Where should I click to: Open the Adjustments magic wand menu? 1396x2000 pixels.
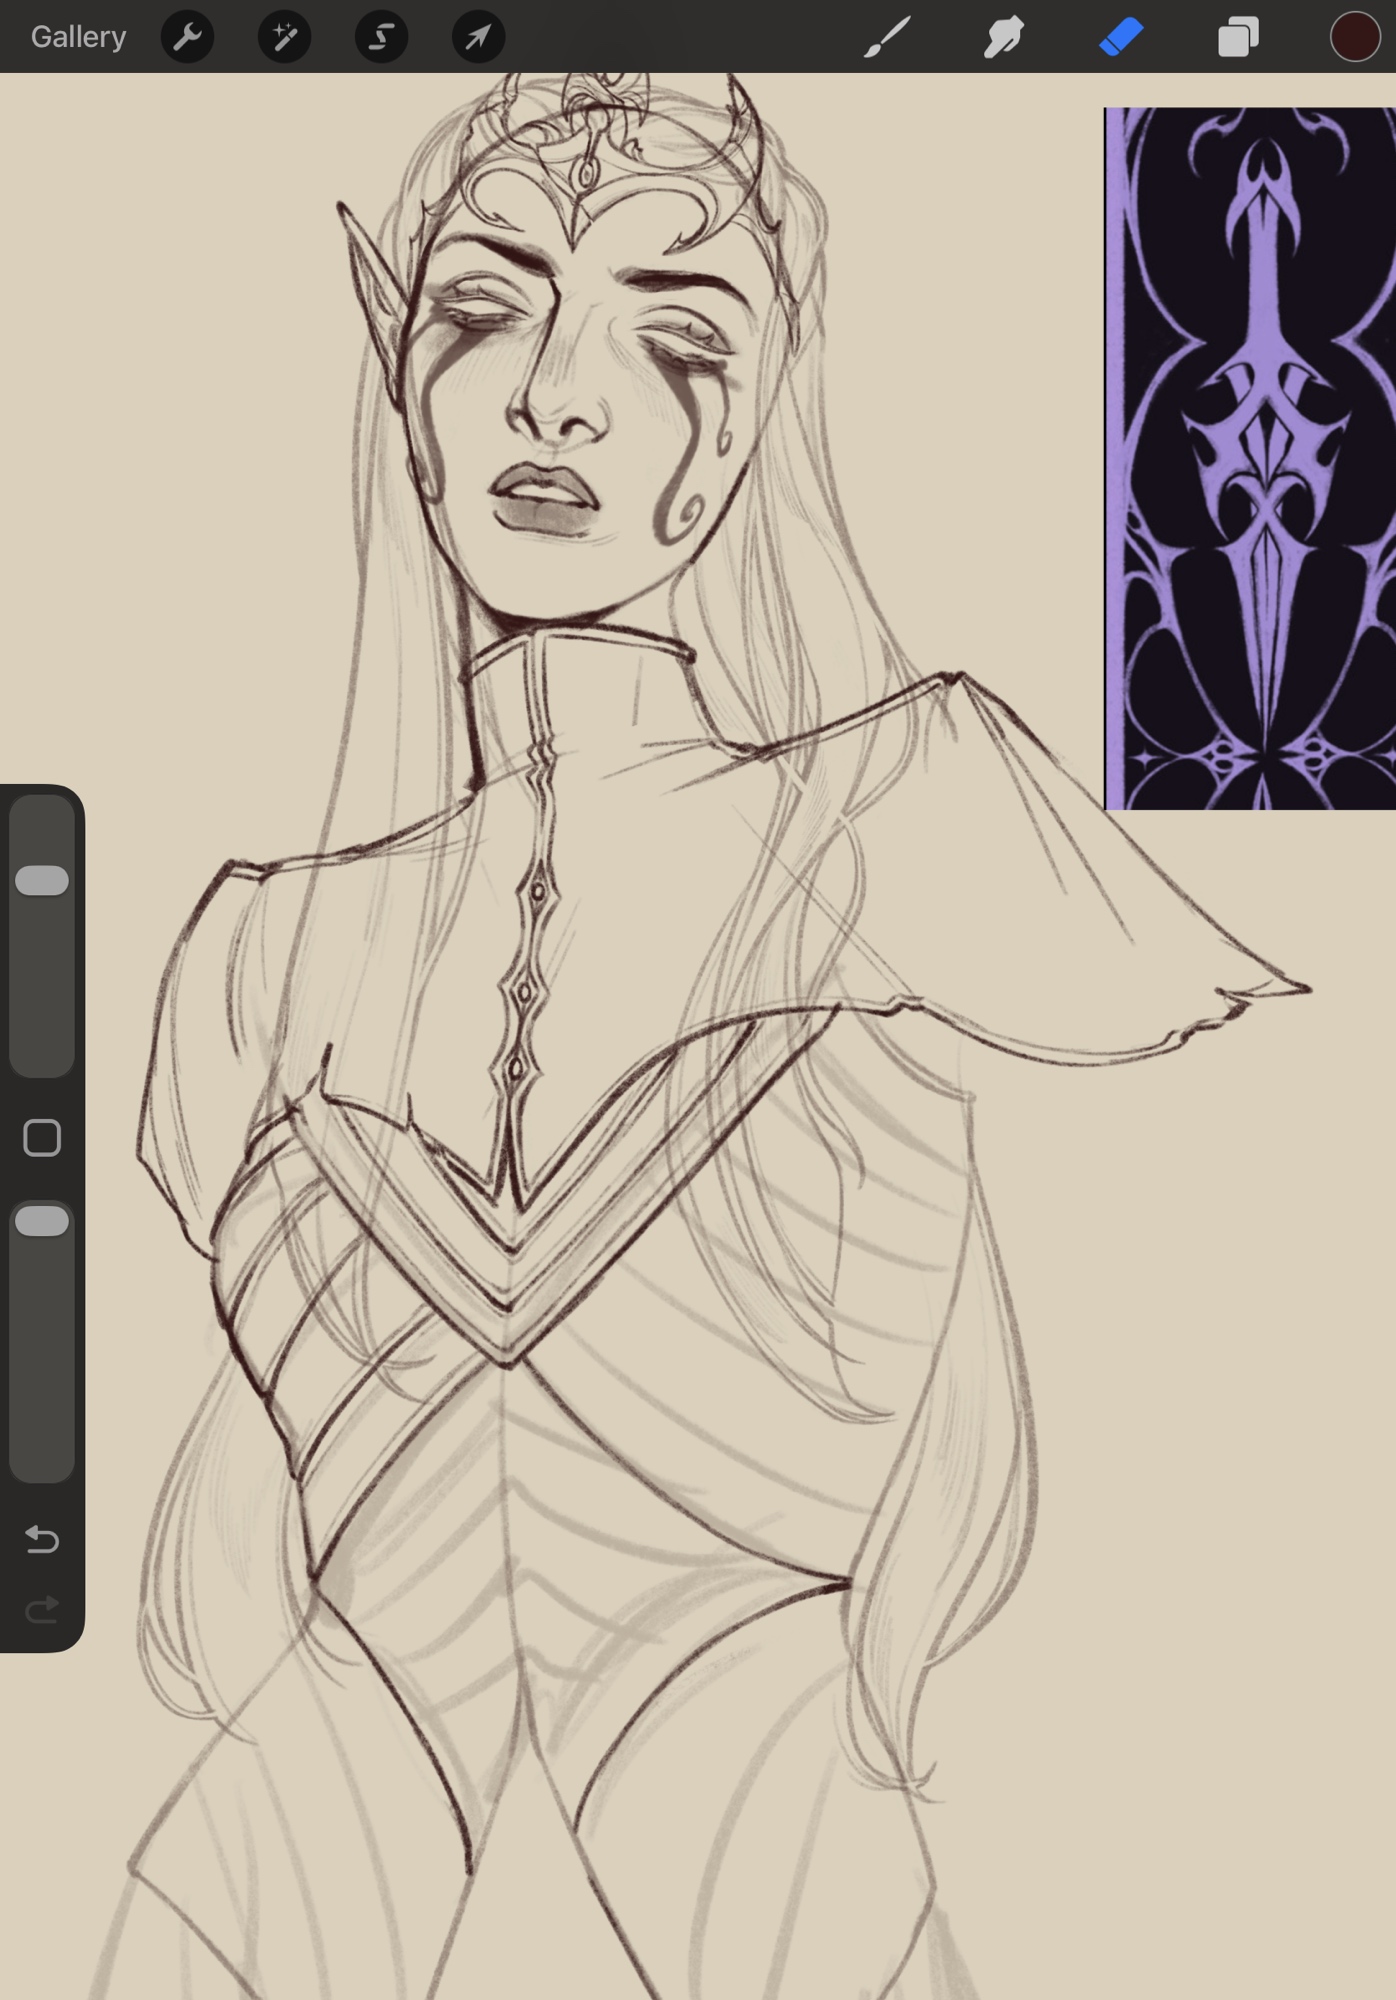(284, 37)
